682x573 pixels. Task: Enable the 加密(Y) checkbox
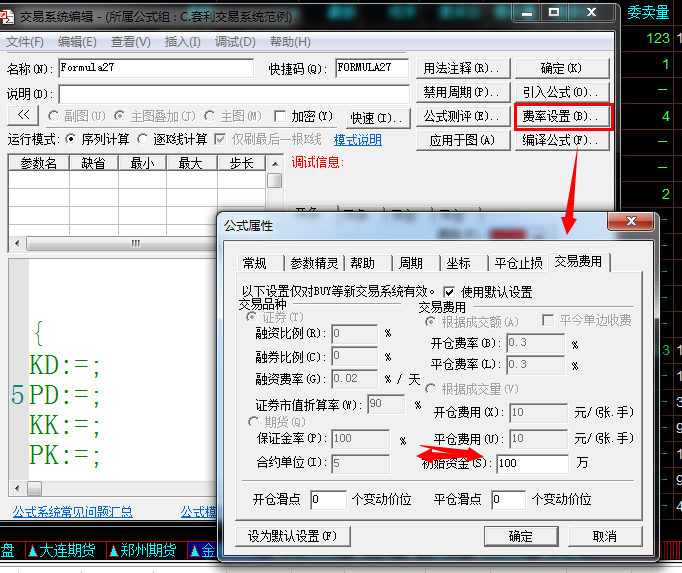point(281,117)
